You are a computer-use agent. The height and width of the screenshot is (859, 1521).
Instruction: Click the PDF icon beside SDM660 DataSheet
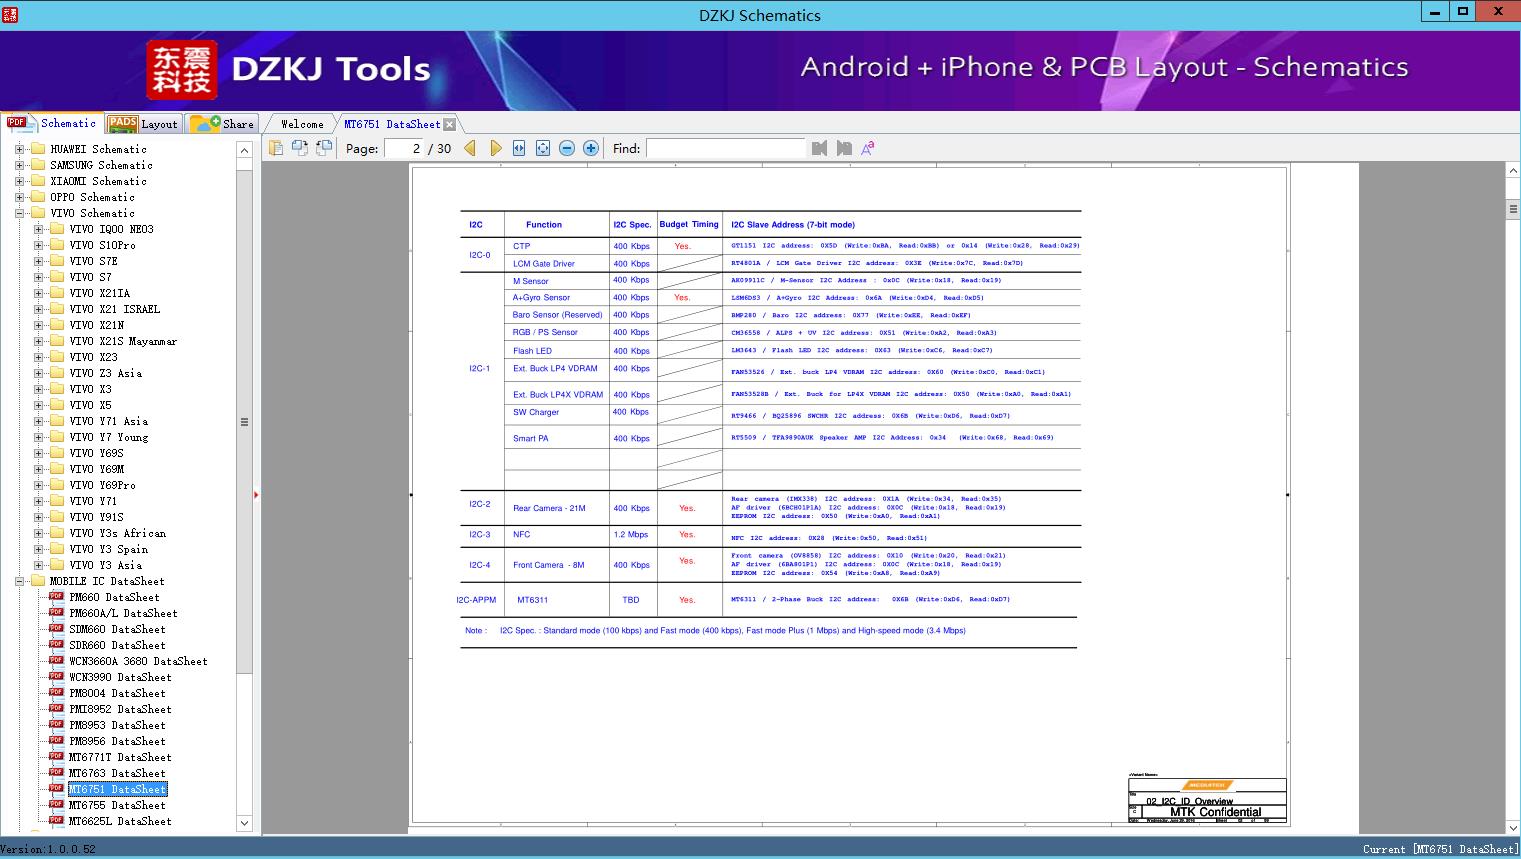click(56, 629)
